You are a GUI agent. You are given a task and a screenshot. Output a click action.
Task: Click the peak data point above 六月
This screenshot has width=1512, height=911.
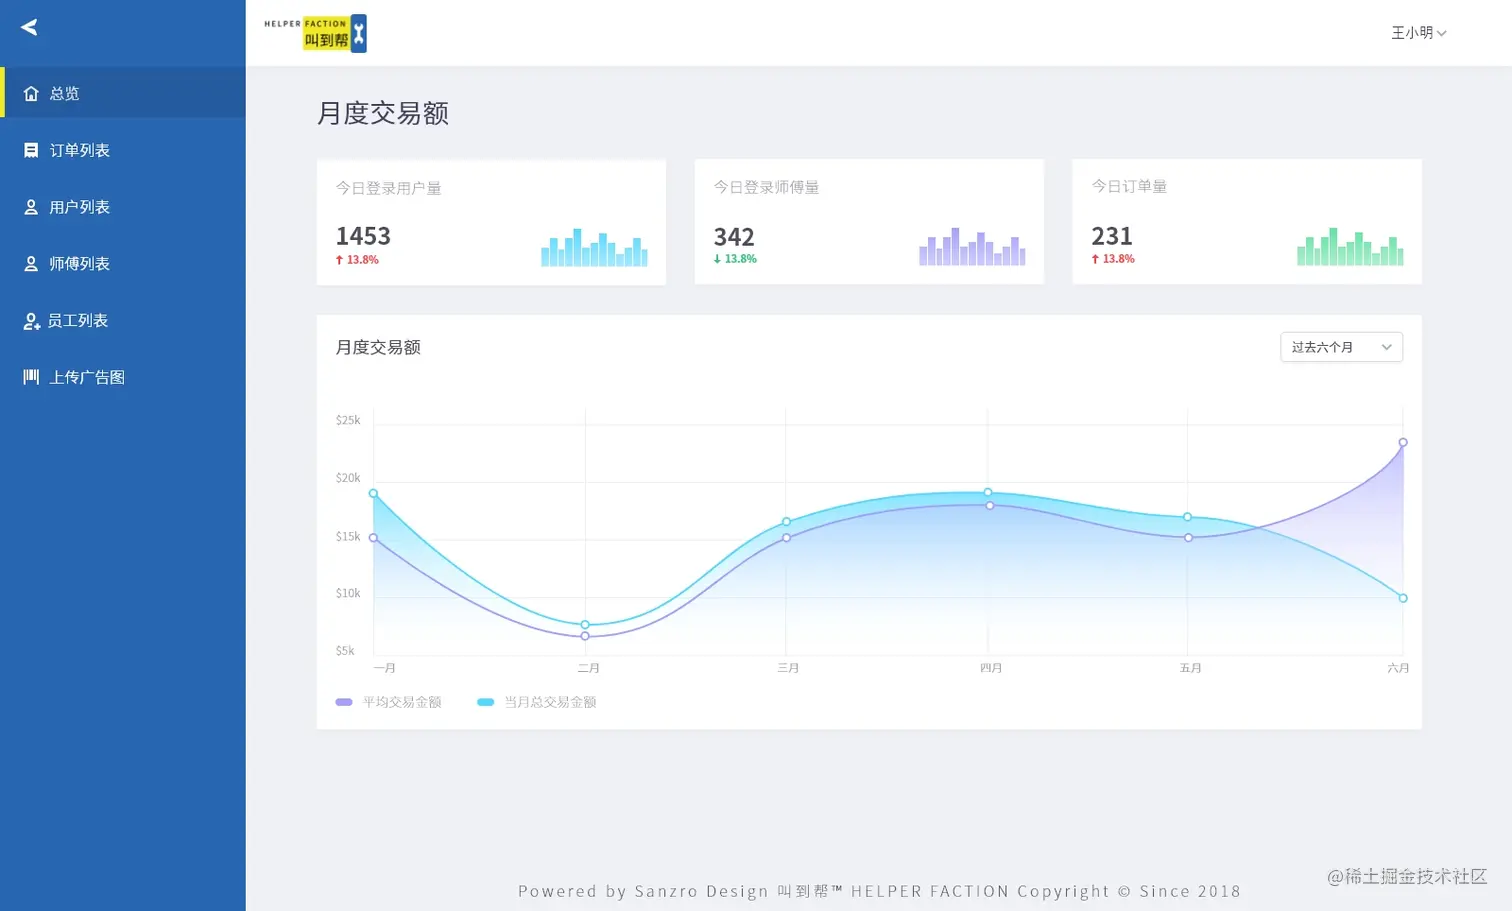pos(1402,441)
